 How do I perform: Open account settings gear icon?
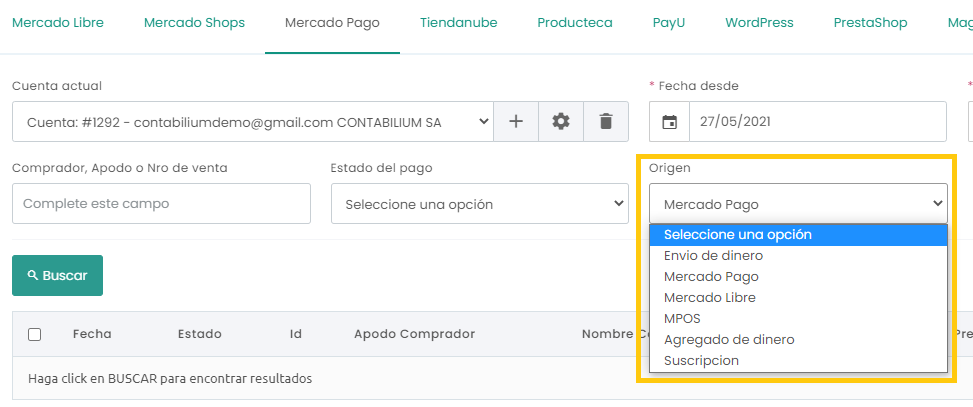[x=561, y=122]
